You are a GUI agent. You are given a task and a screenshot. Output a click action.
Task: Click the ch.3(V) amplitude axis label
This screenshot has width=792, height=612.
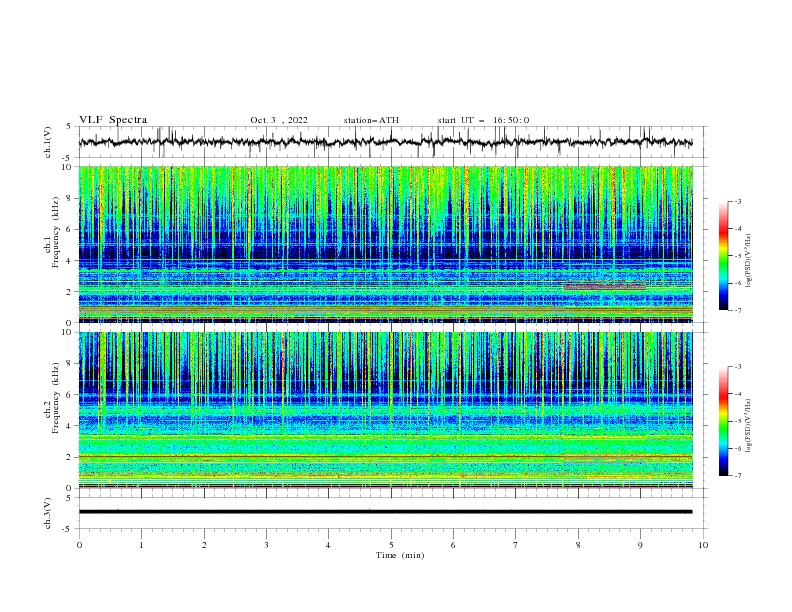tap(48, 513)
